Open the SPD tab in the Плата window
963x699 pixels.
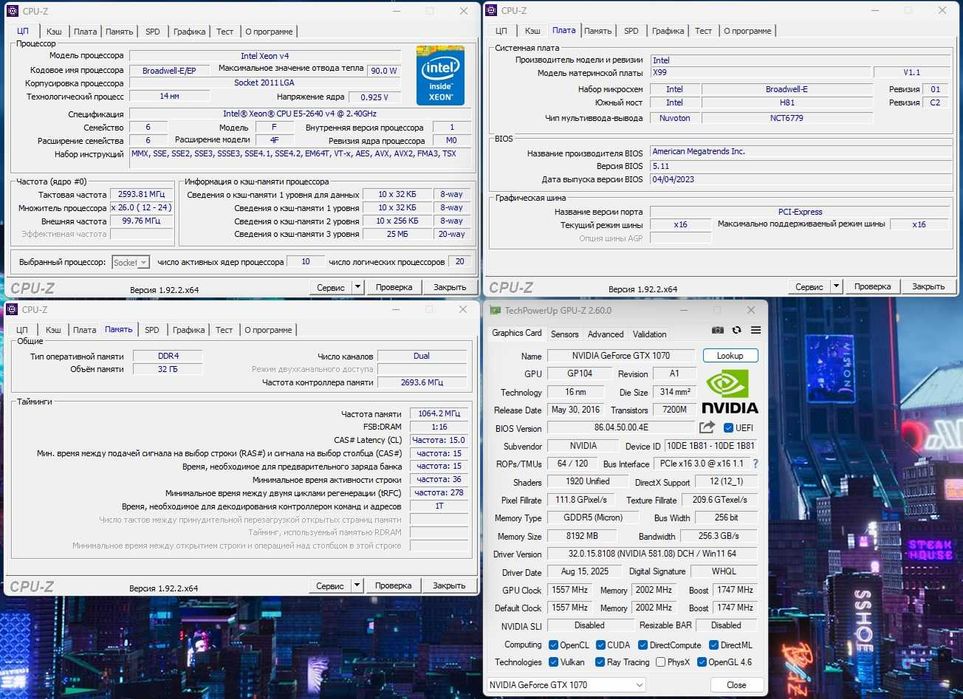point(631,31)
